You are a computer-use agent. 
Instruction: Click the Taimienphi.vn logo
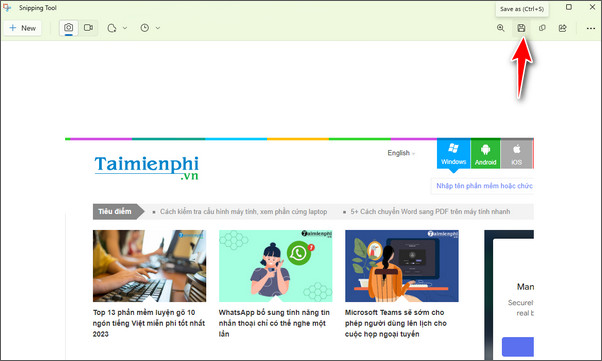(147, 167)
